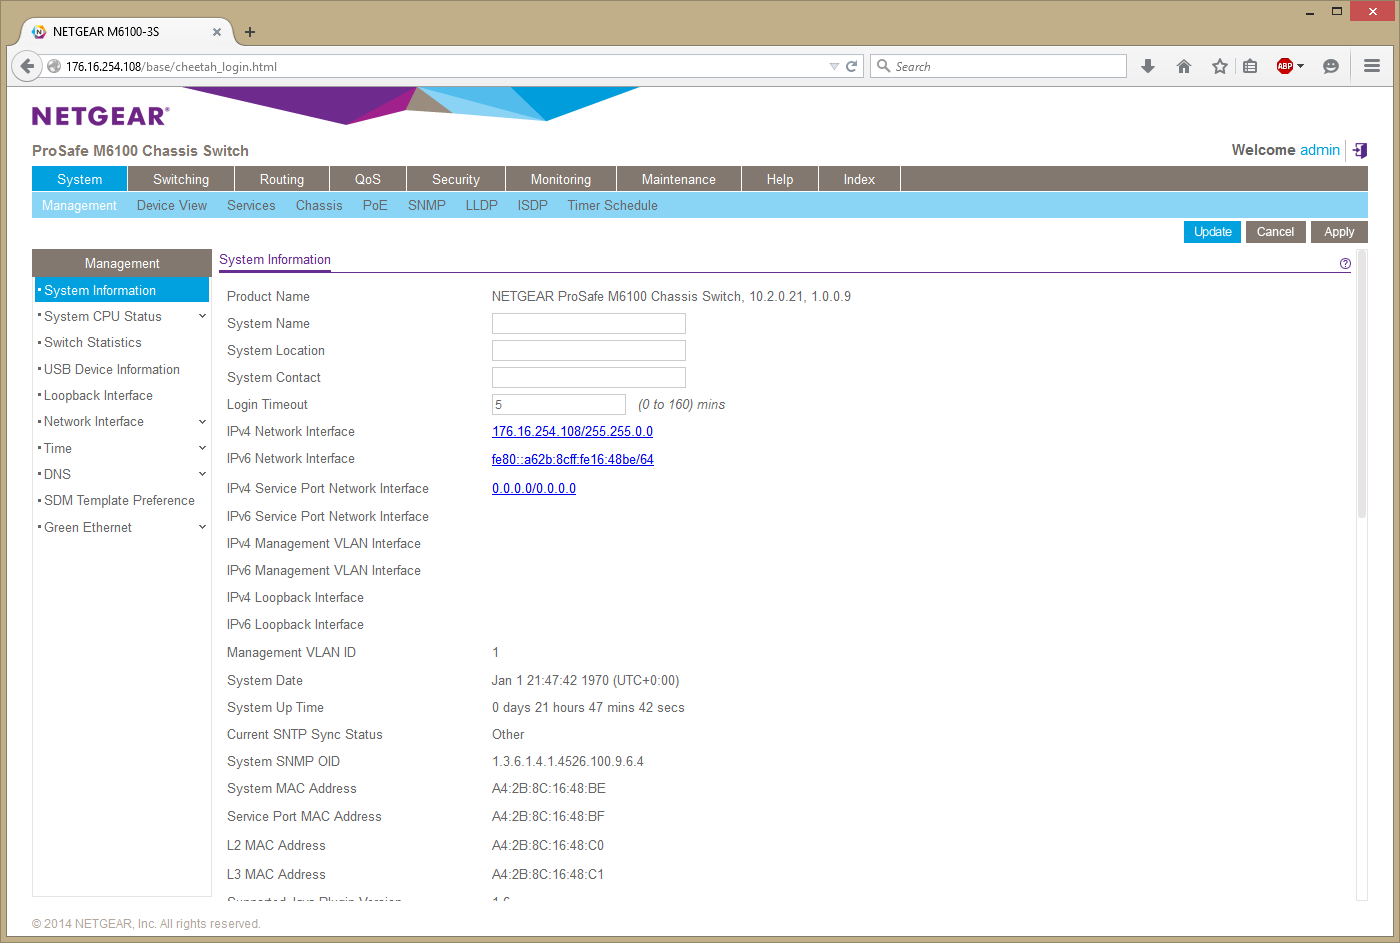This screenshot has width=1400, height=943.
Task: Click the NETGEAR logo
Action: pos(100,116)
